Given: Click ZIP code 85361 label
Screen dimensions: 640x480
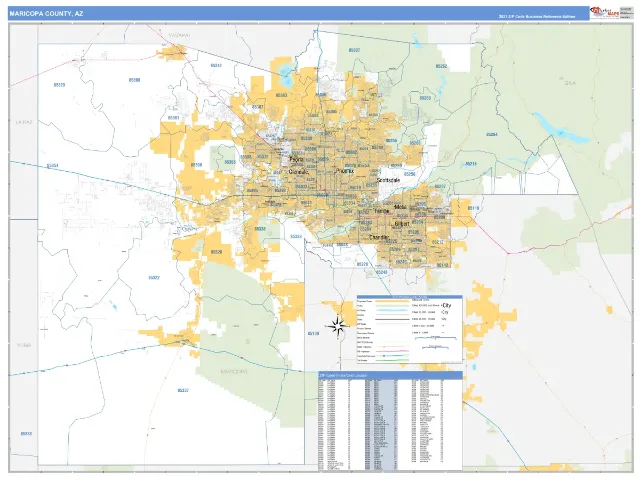Looking at the screenshot, I should pyautogui.click(x=173, y=118).
